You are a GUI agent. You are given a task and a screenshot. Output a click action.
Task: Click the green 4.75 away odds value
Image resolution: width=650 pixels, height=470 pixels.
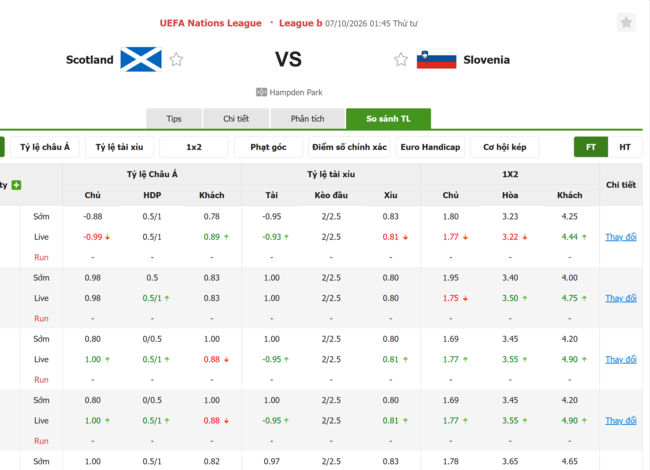tap(570, 298)
